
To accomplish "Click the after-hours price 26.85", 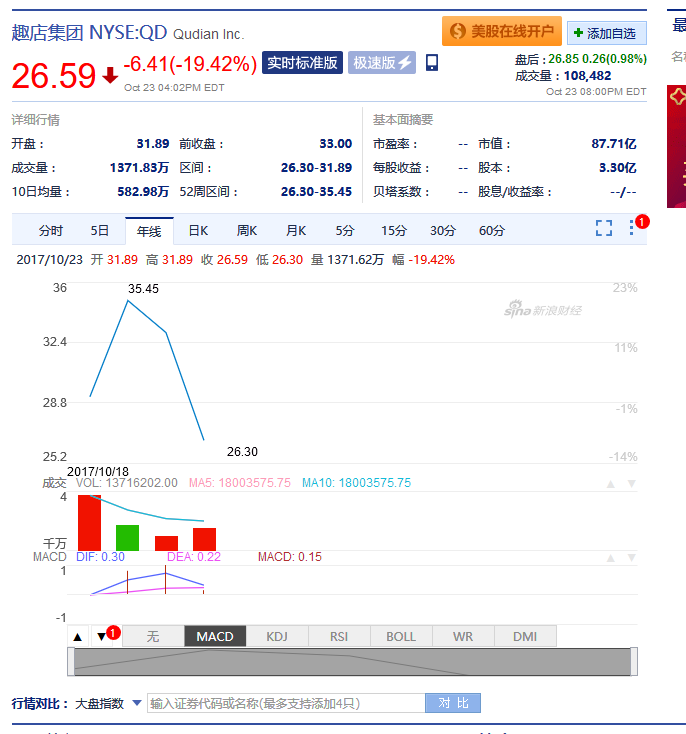I will point(563,59).
